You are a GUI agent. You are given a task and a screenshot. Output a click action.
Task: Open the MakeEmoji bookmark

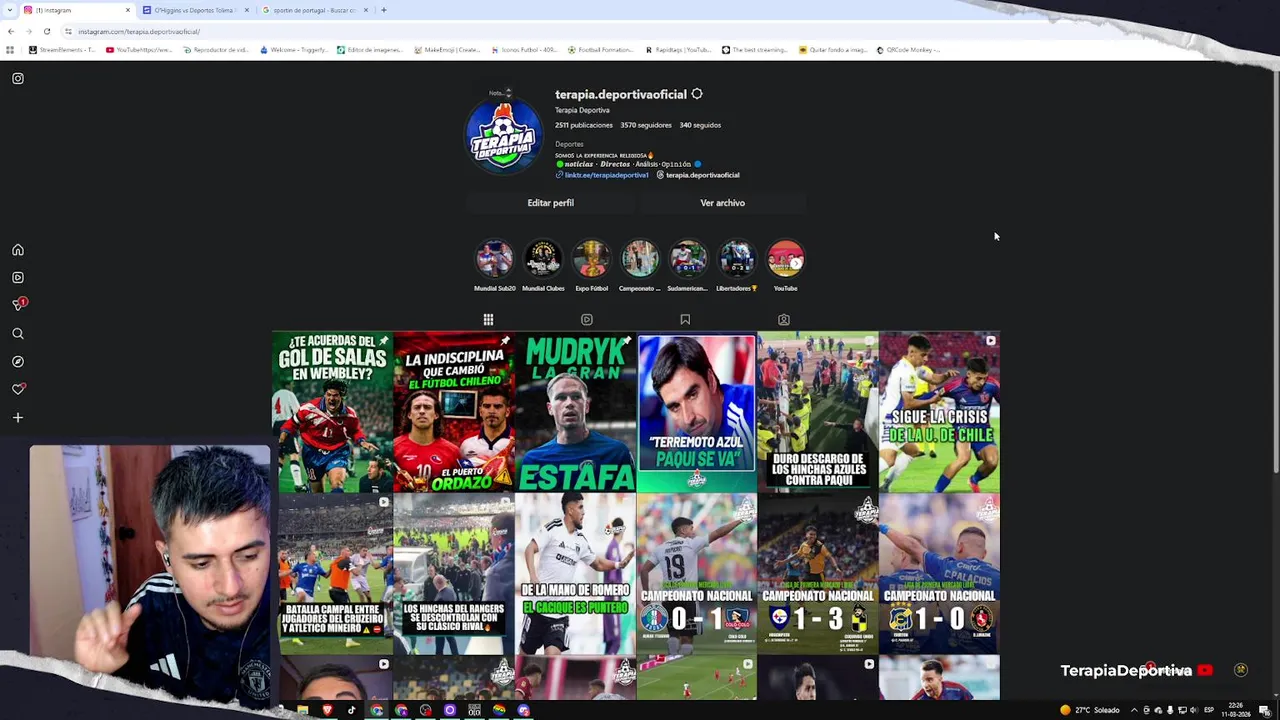pyautogui.click(x=447, y=50)
